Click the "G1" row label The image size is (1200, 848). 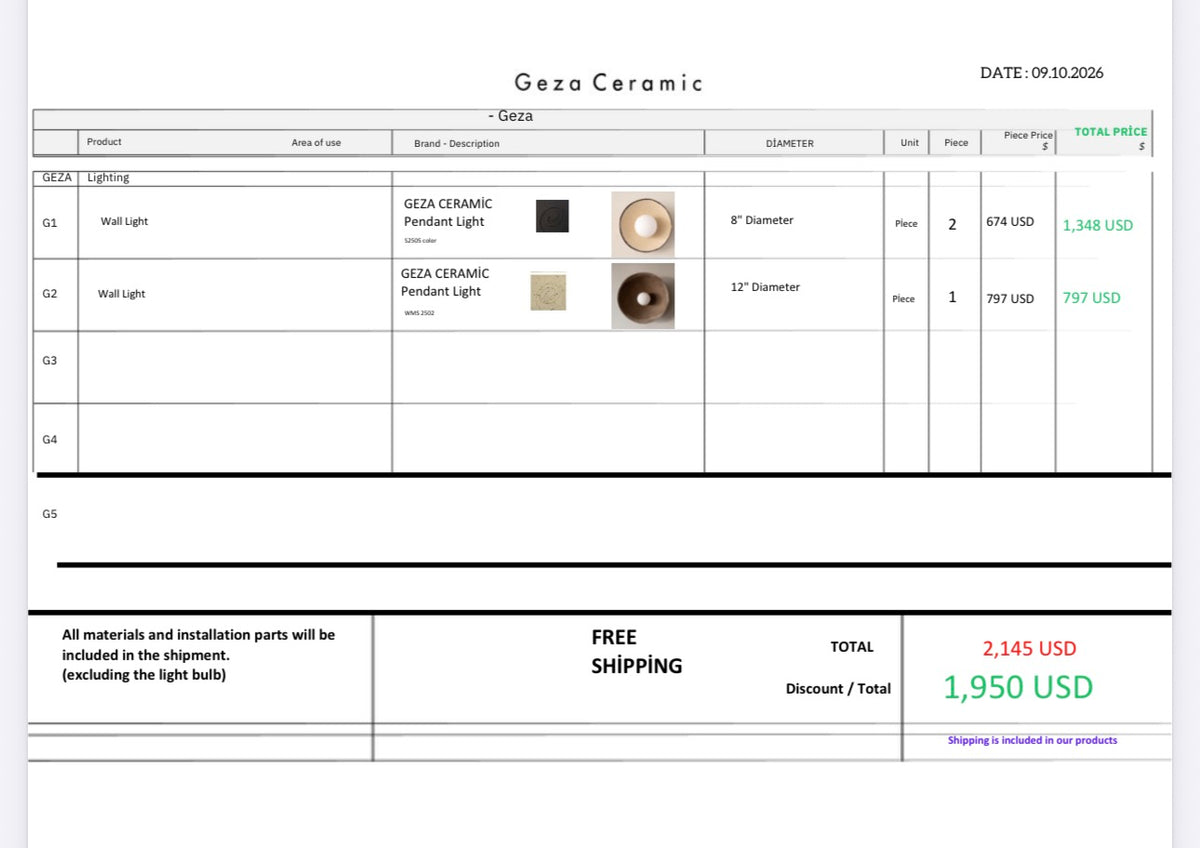[50, 222]
